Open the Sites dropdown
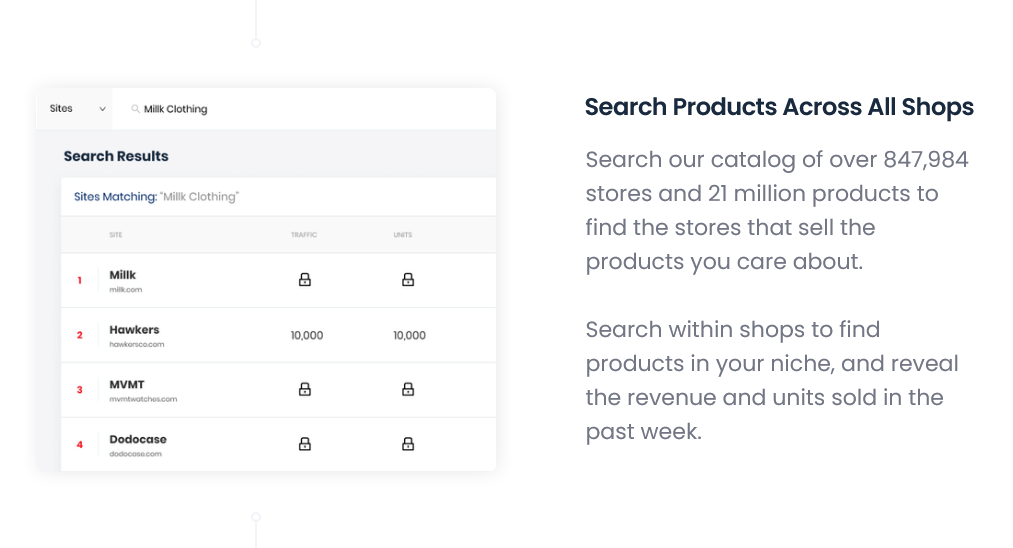 coord(76,109)
